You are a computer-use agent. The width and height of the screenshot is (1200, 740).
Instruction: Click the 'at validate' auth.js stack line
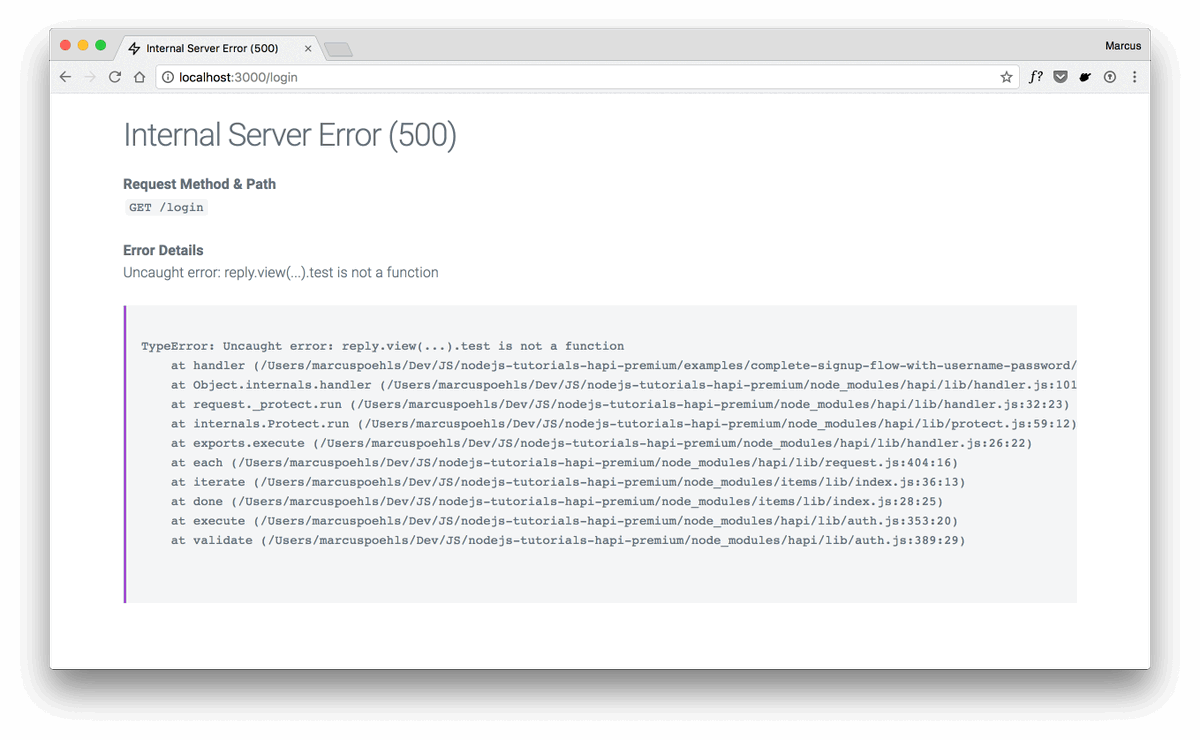[x=567, y=540]
